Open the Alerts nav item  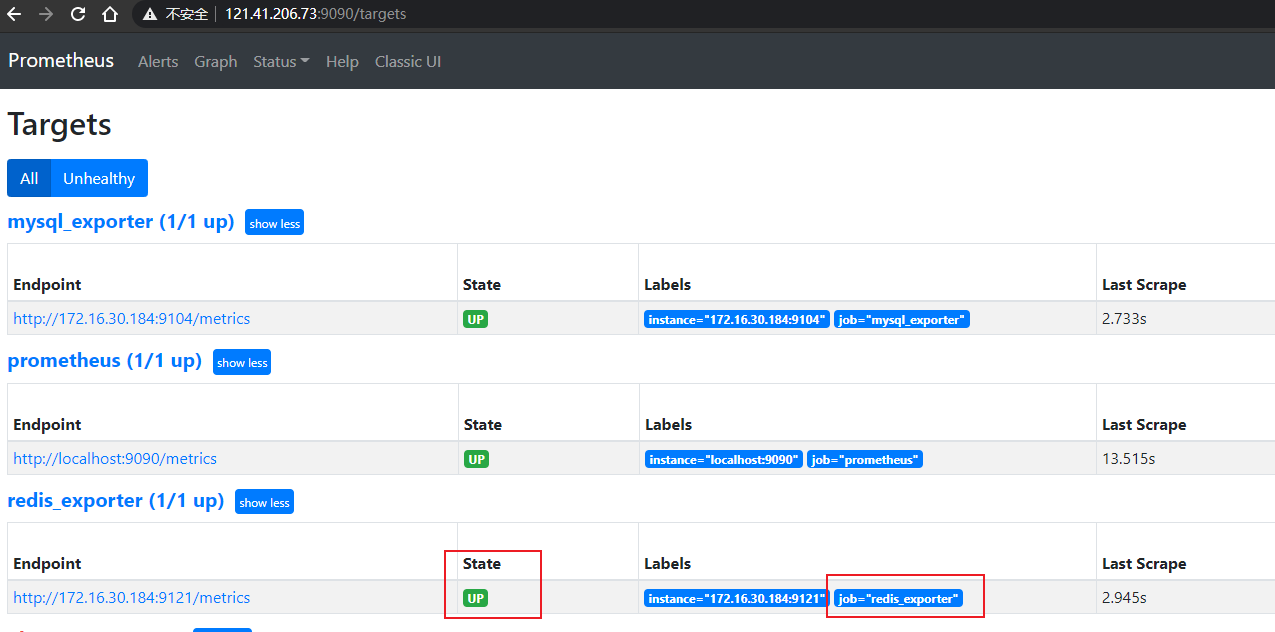coord(158,62)
